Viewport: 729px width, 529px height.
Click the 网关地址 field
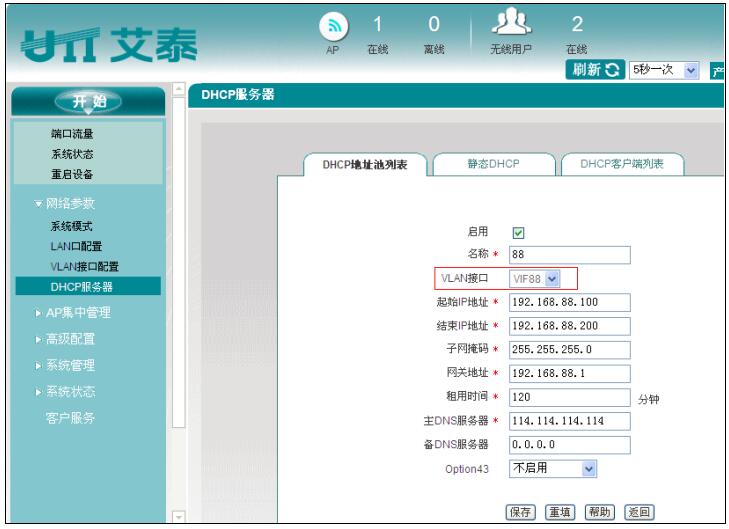pos(570,373)
